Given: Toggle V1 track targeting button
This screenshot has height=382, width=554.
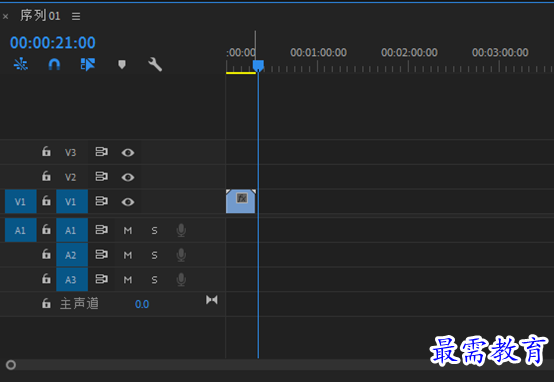Looking at the screenshot, I should tap(72, 201).
